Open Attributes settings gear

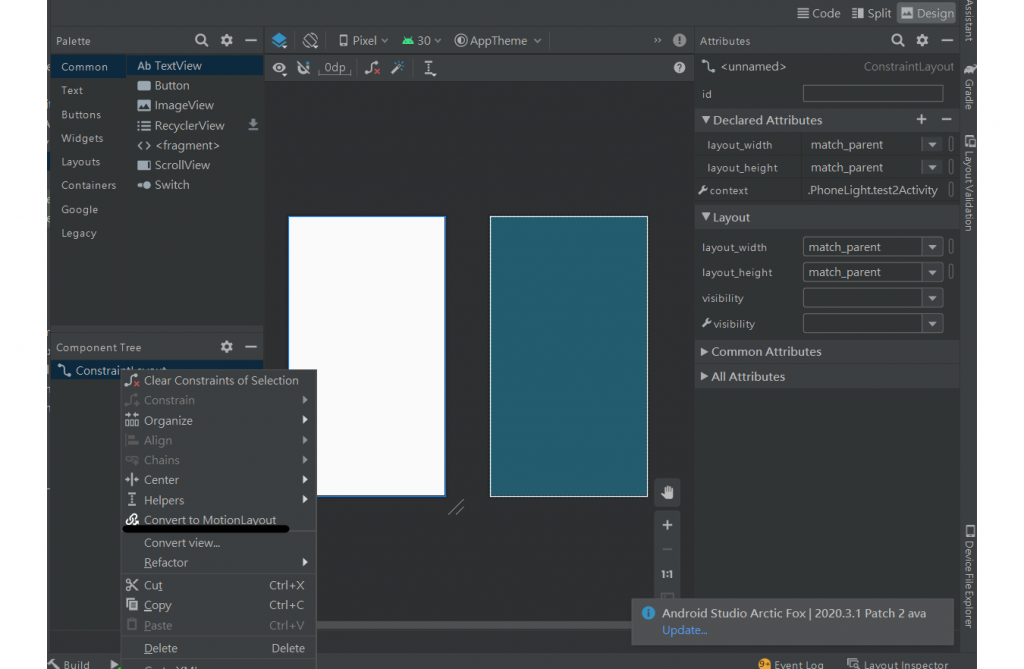coord(922,41)
